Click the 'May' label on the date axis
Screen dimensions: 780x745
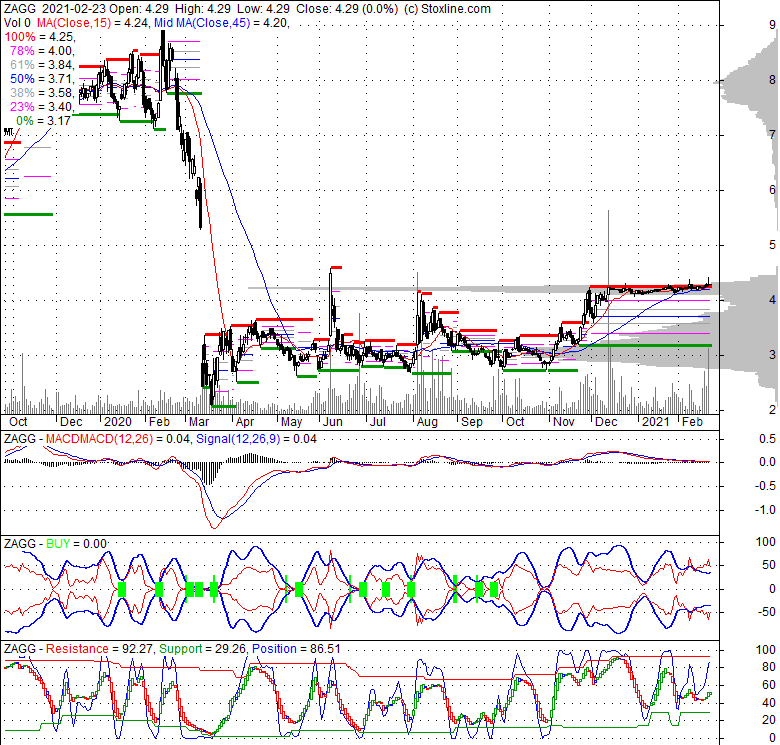coord(292,422)
